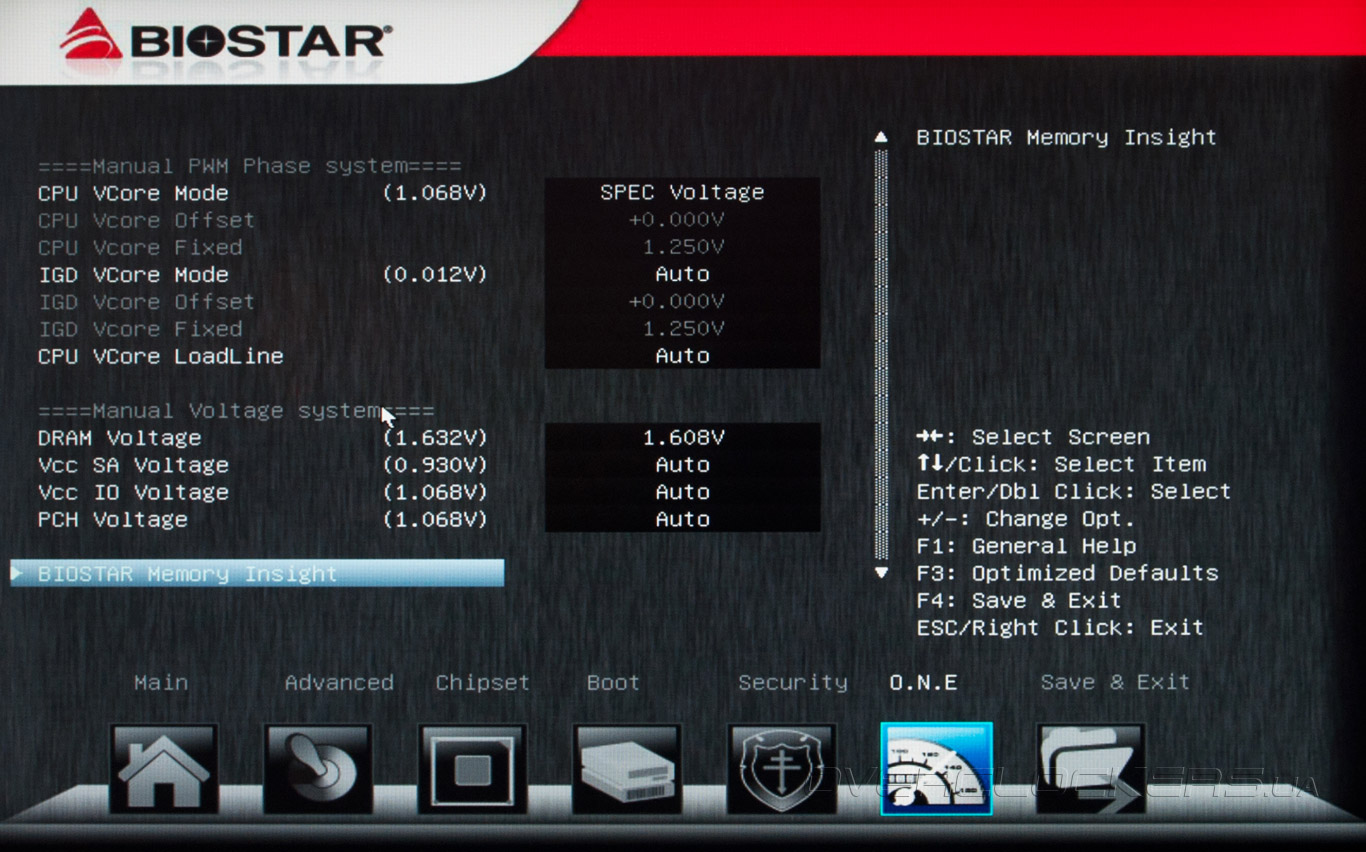
Task: Change Vcc SA Voltage Auto value
Action: [682, 465]
